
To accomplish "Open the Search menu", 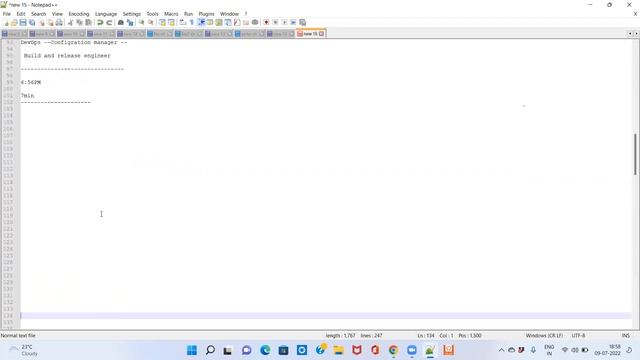I will pyautogui.click(x=38, y=14).
